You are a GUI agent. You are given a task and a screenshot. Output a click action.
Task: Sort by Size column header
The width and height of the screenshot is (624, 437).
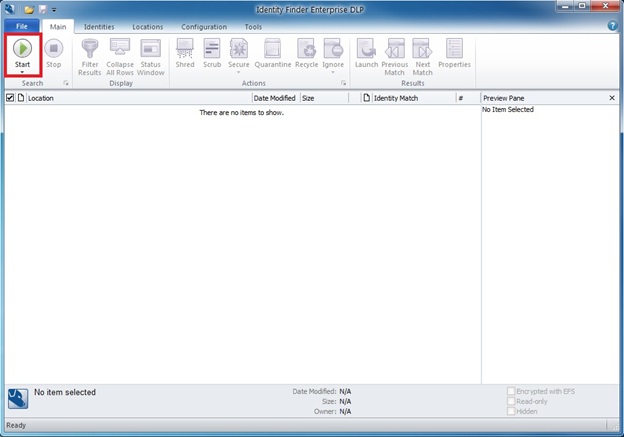pyautogui.click(x=324, y=98)
